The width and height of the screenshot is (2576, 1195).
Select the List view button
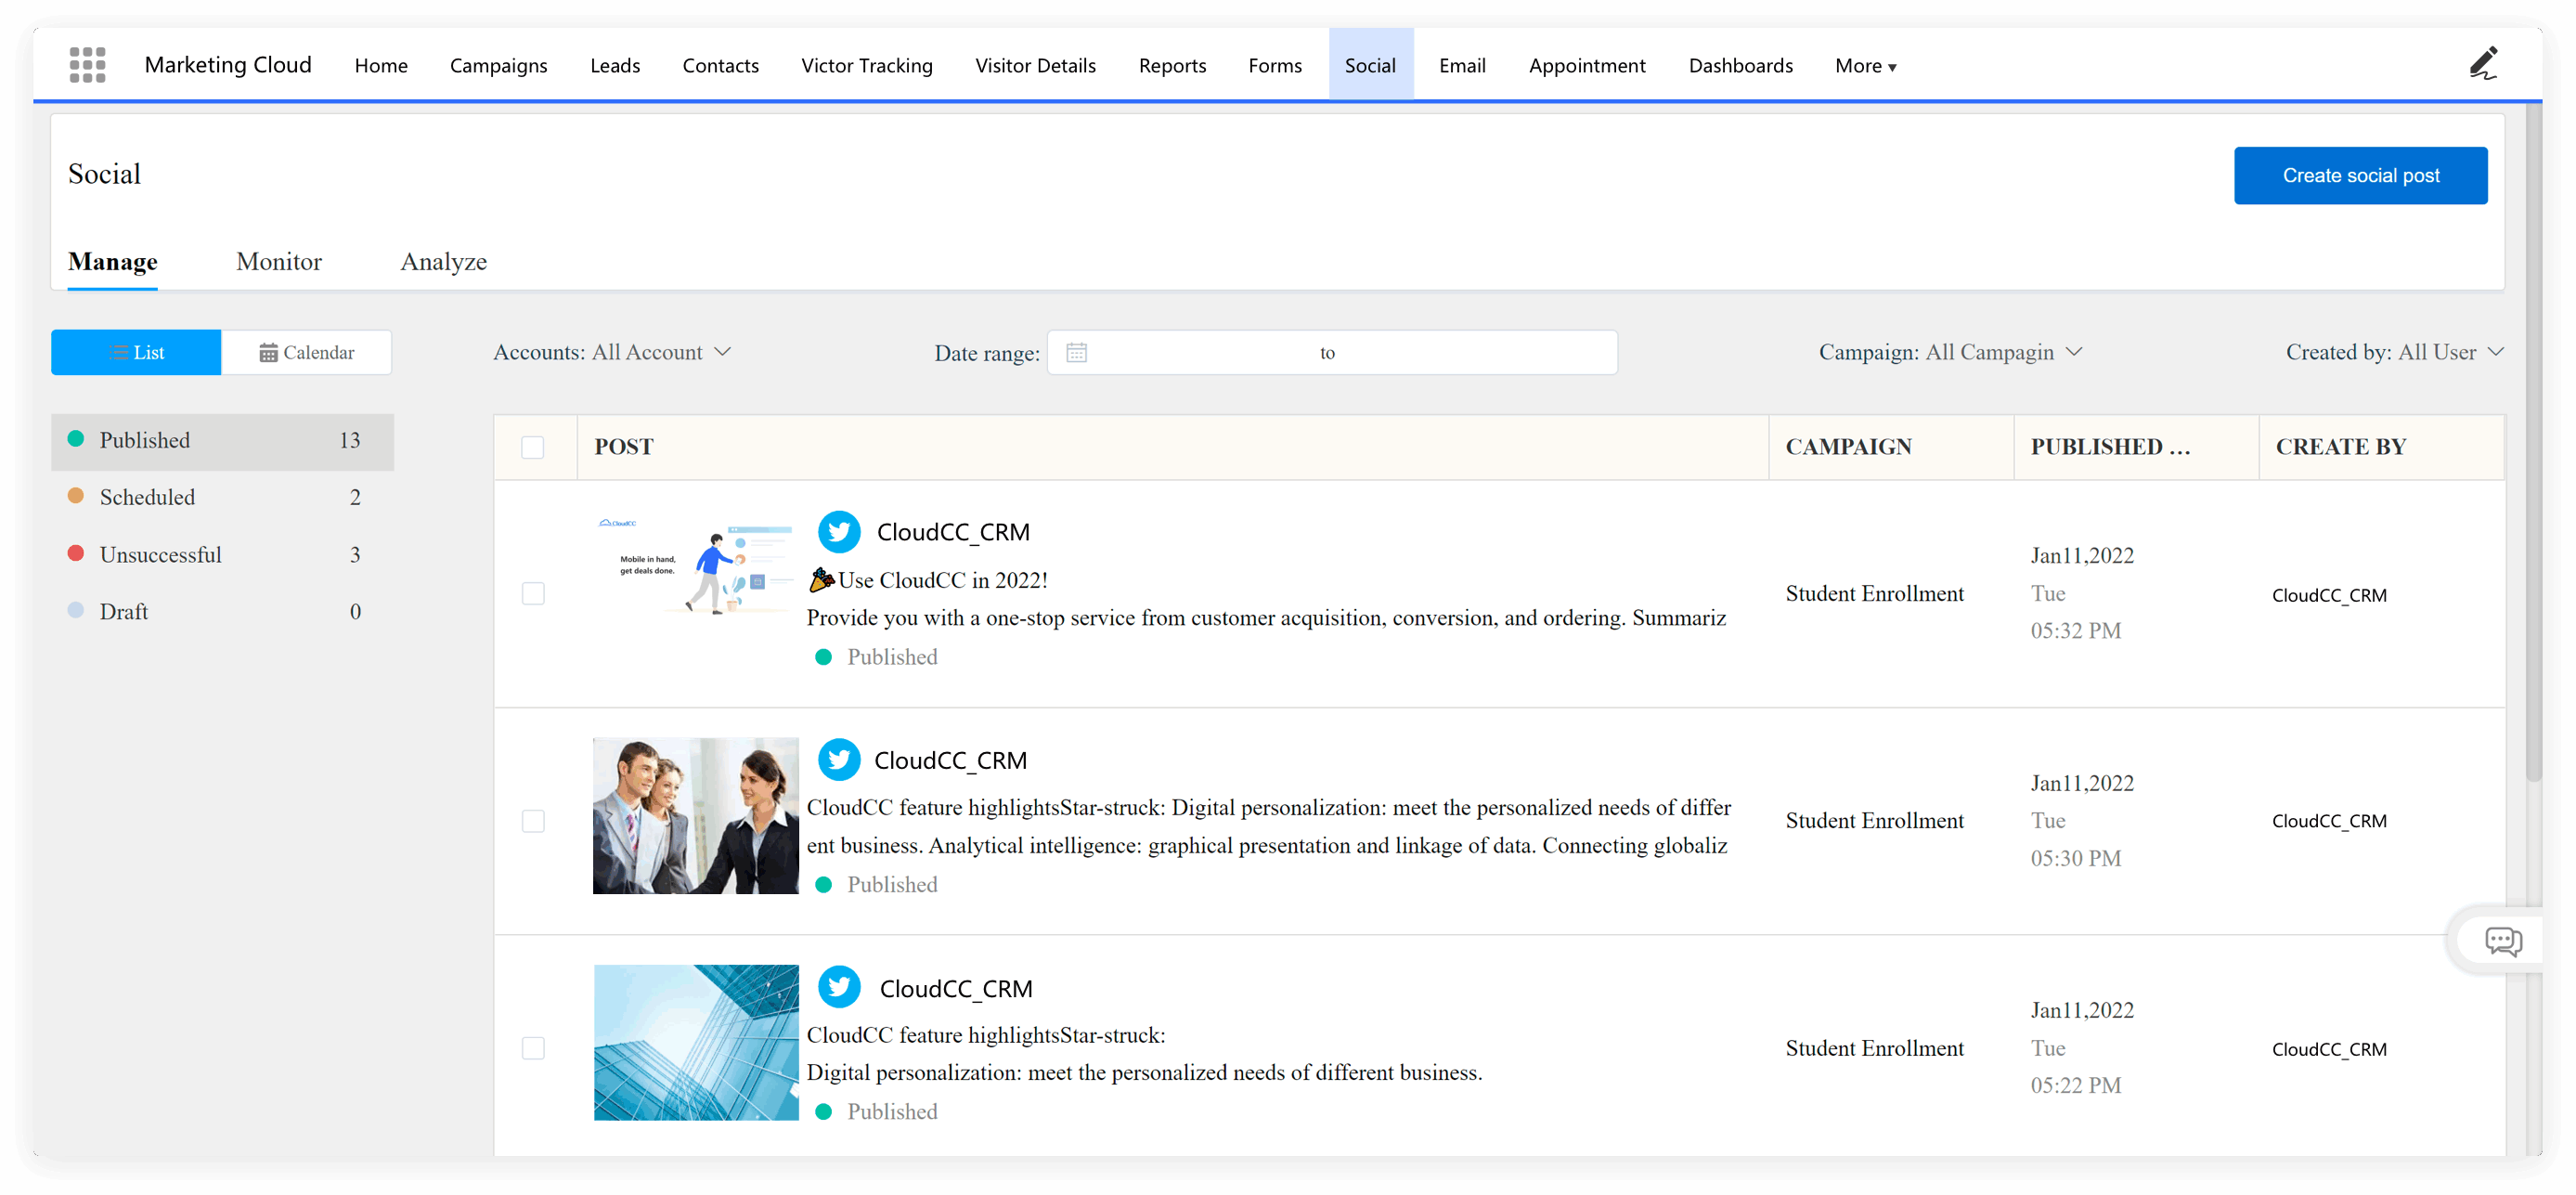coord(136,353)
